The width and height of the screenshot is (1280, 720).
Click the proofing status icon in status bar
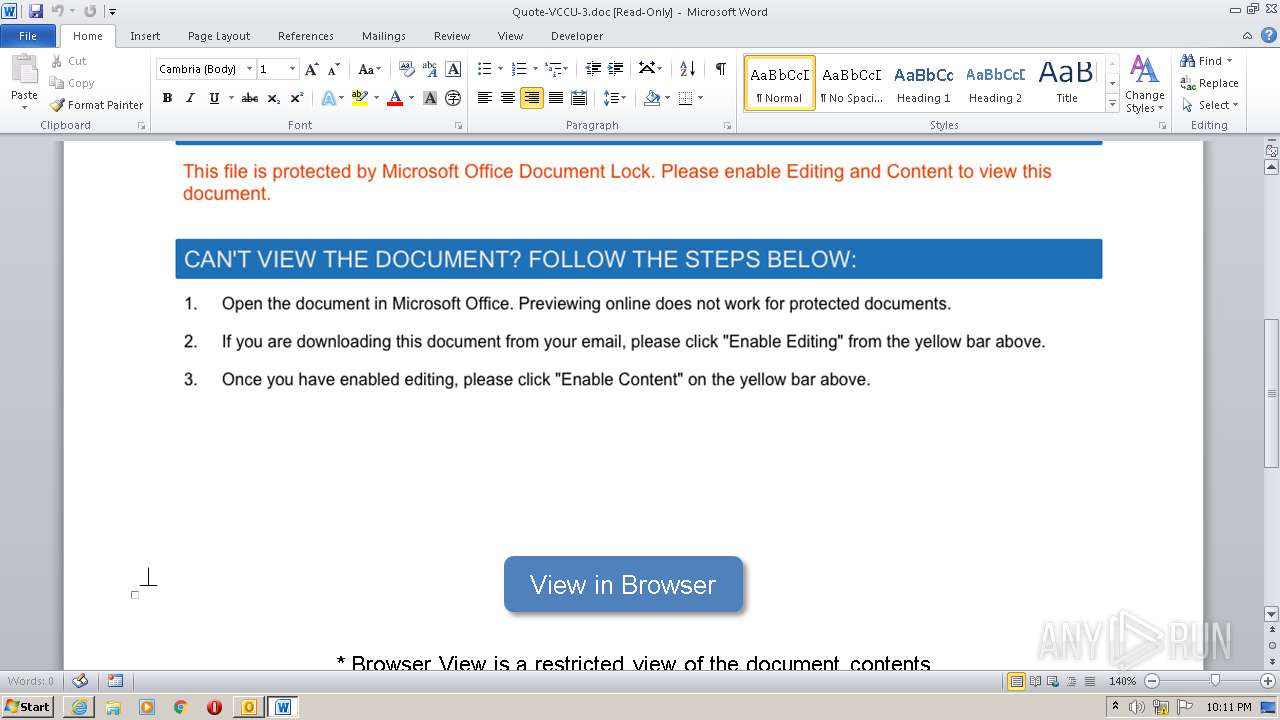80,681
